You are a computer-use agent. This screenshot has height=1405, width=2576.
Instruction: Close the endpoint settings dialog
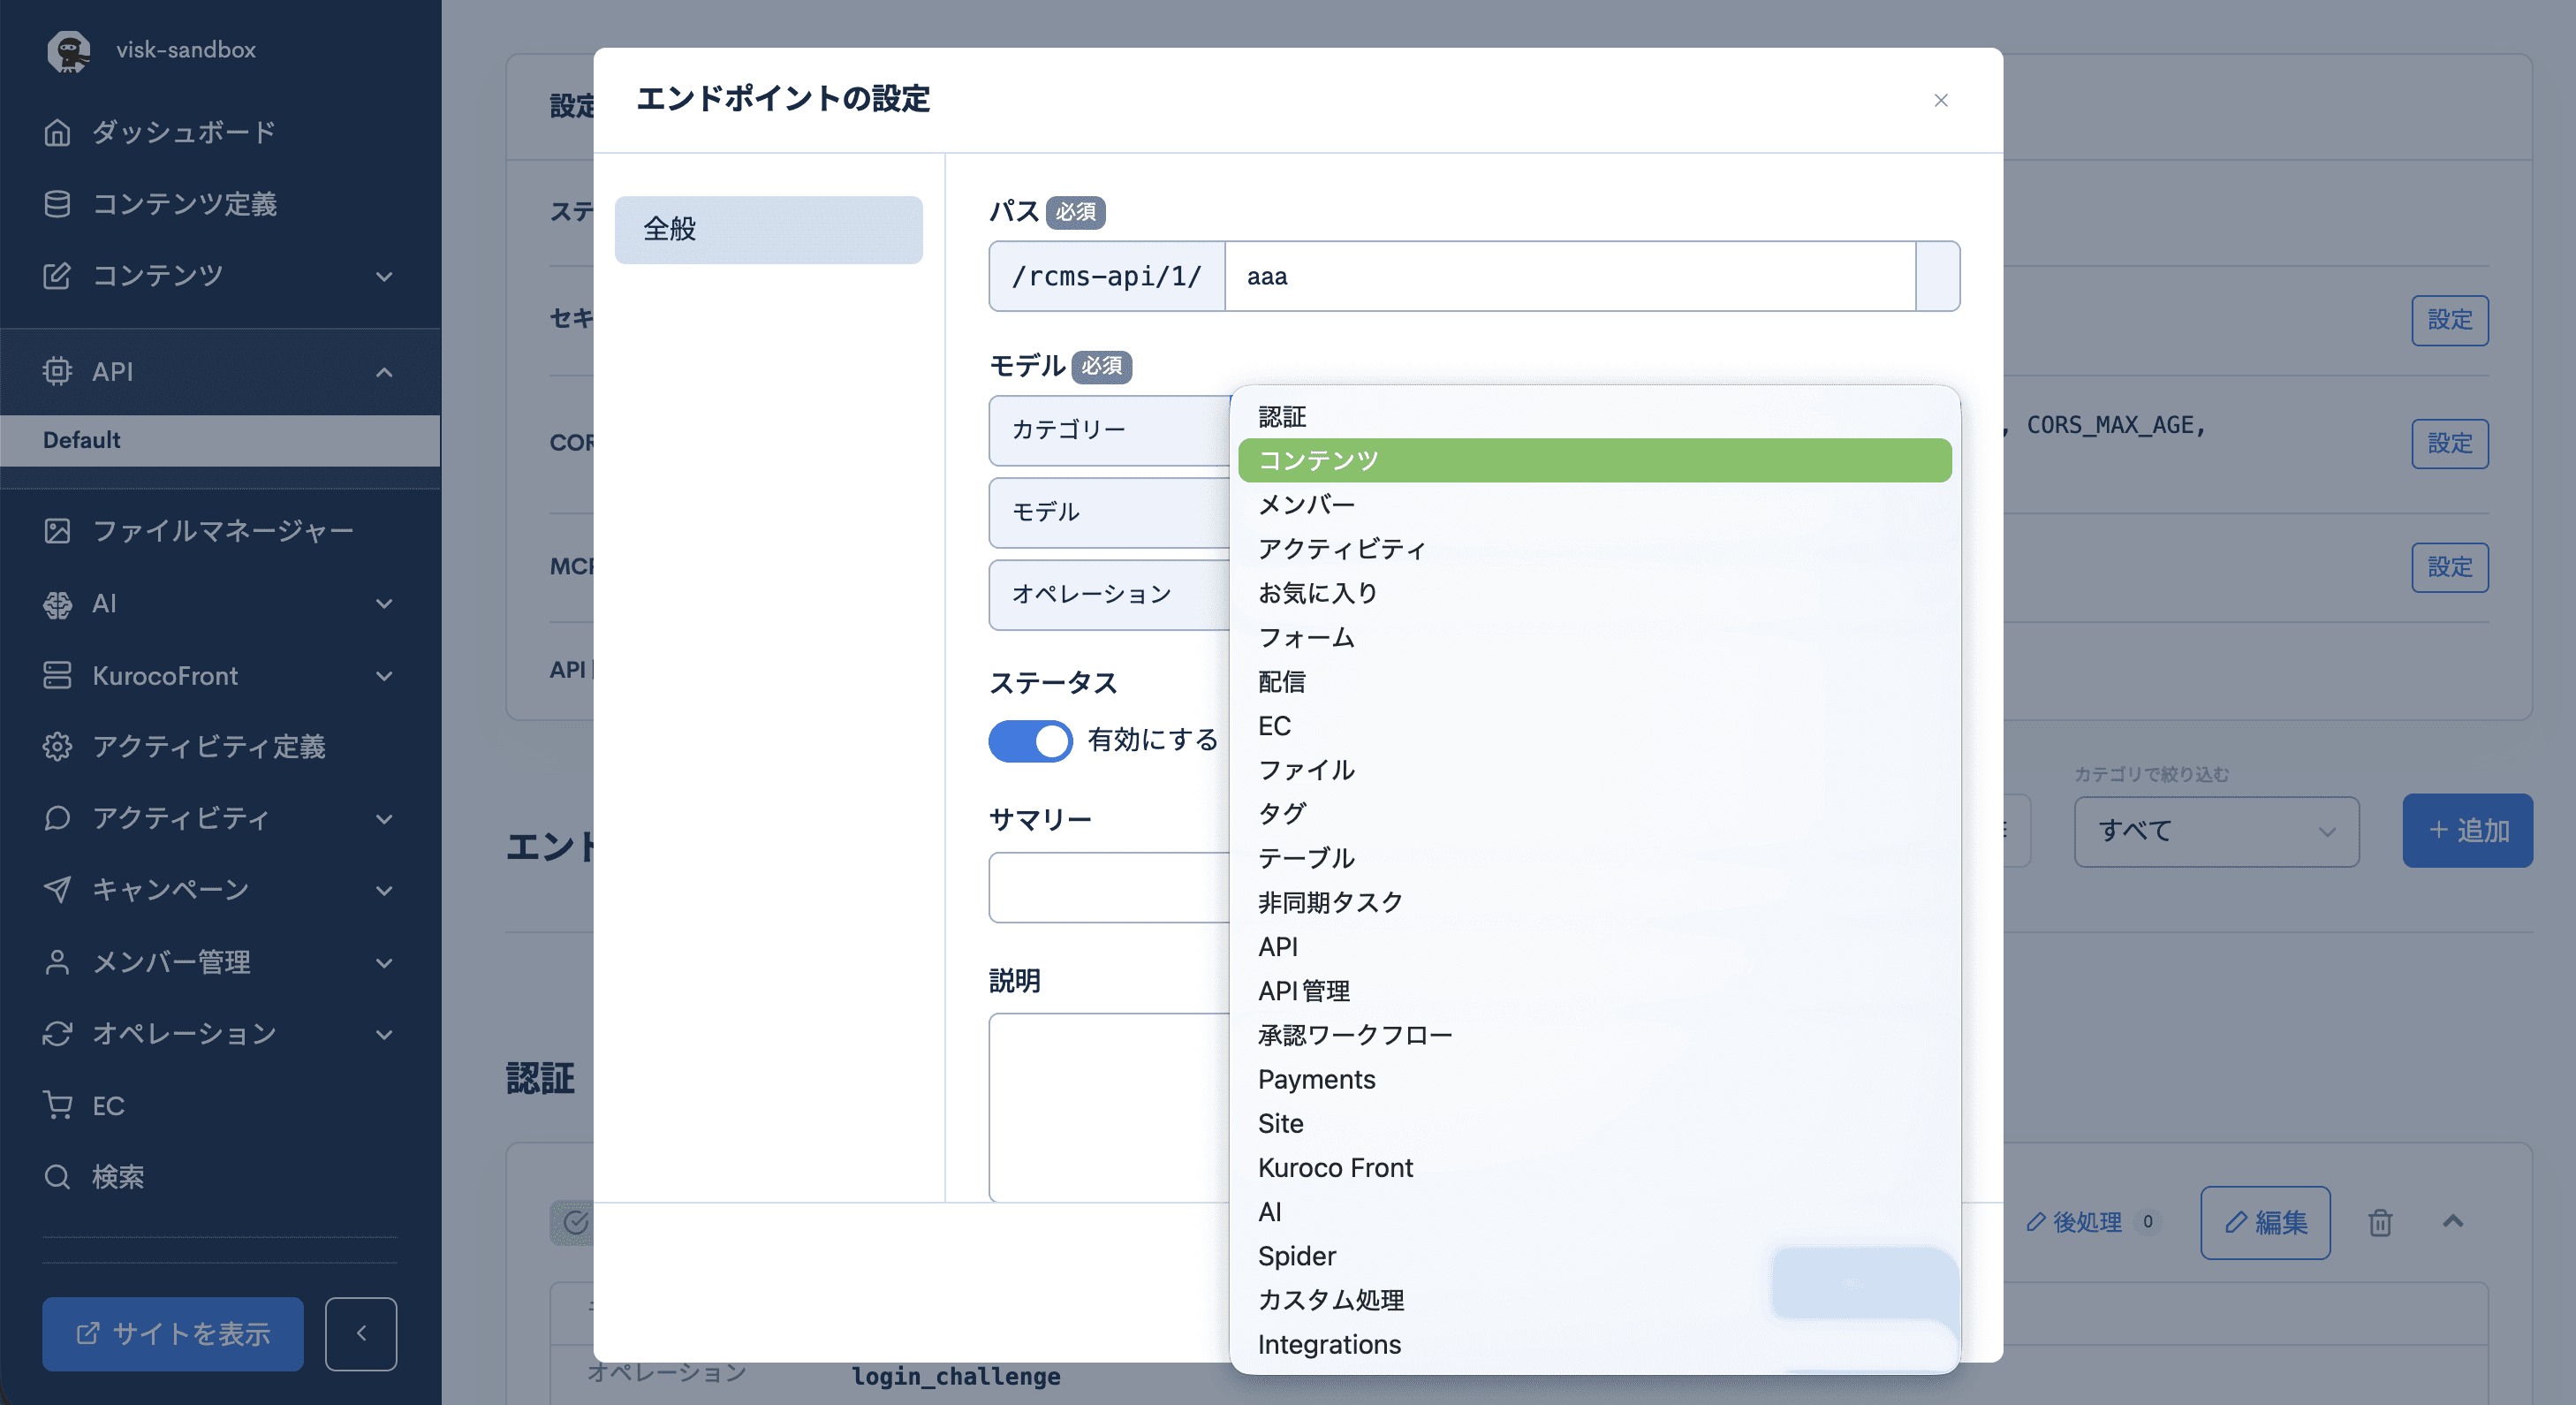click(1940, 100)
